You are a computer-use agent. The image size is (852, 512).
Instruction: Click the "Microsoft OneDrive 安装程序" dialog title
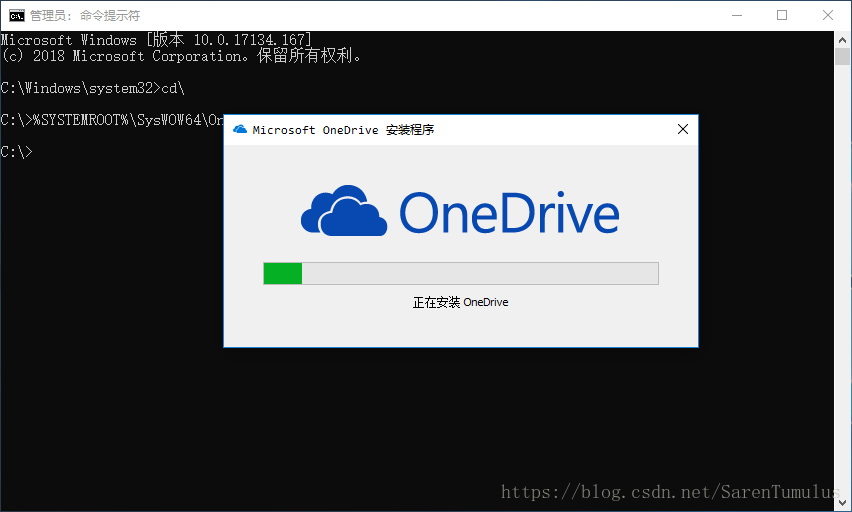(x=343, y=130)
